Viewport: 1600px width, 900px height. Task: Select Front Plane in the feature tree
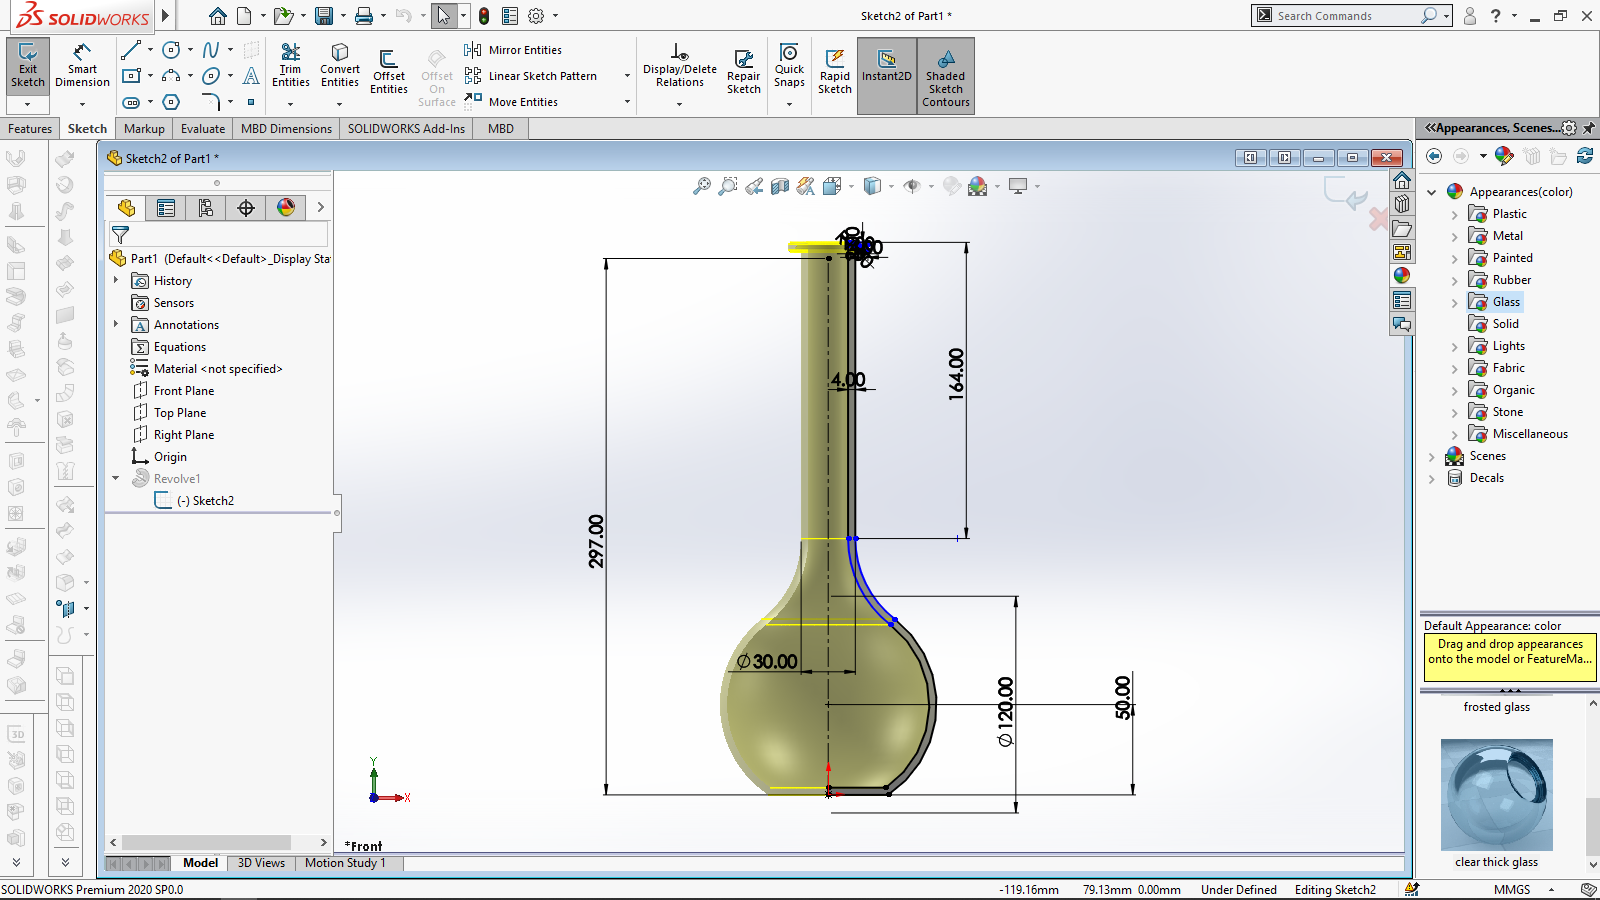[x=184, y=391]
